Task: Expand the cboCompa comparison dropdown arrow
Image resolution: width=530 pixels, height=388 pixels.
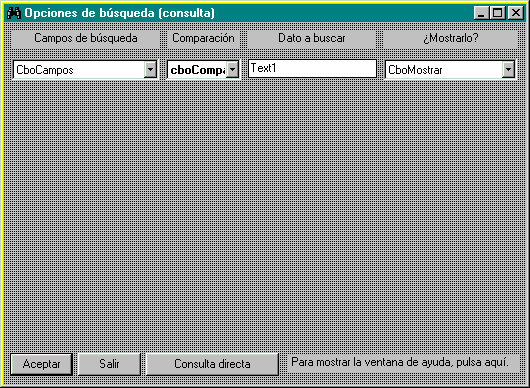Action: click(x=232, y=70)
